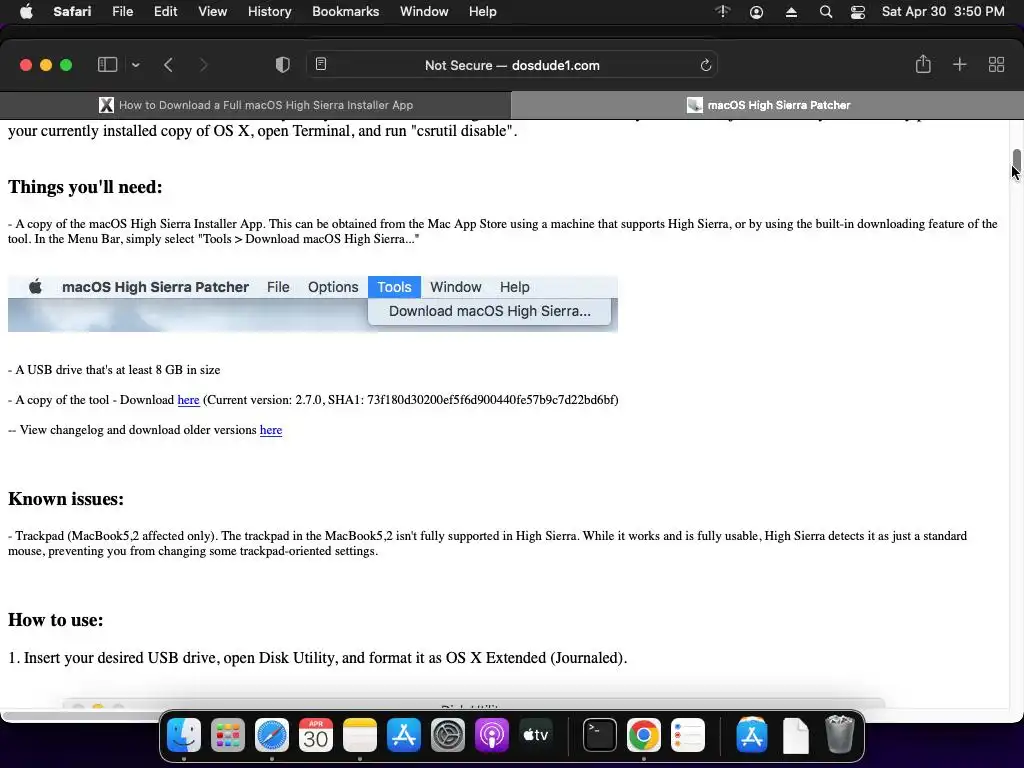Open the Help menu in the menu bar
Screen dimensions: 1024x768
coord(483,12)
